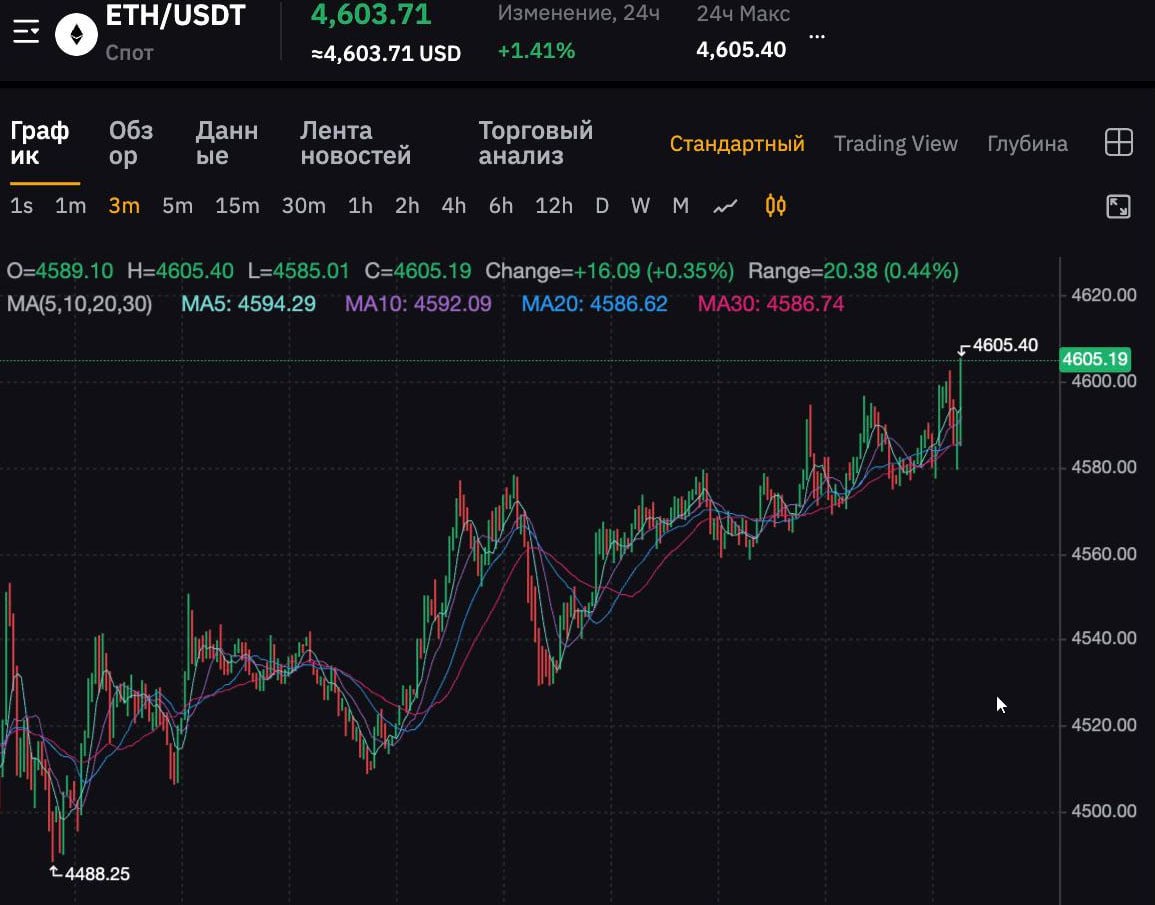Click the green 4605.19 current price label

pyautogui.click(x=1096, y=359)
